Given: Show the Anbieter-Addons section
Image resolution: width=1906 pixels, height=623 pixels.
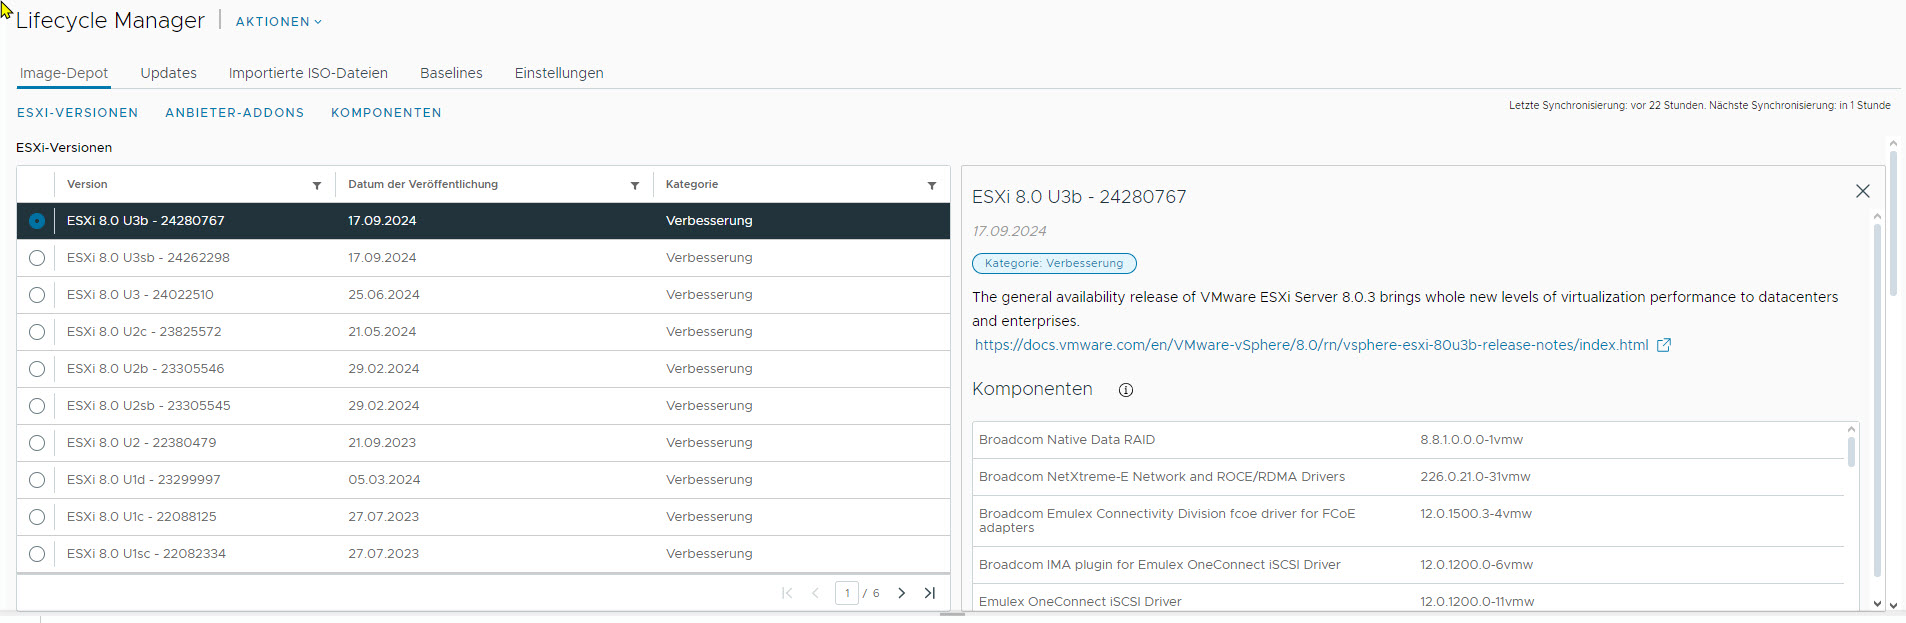Looking at the screenshot, I should click(x=234, y=113).
